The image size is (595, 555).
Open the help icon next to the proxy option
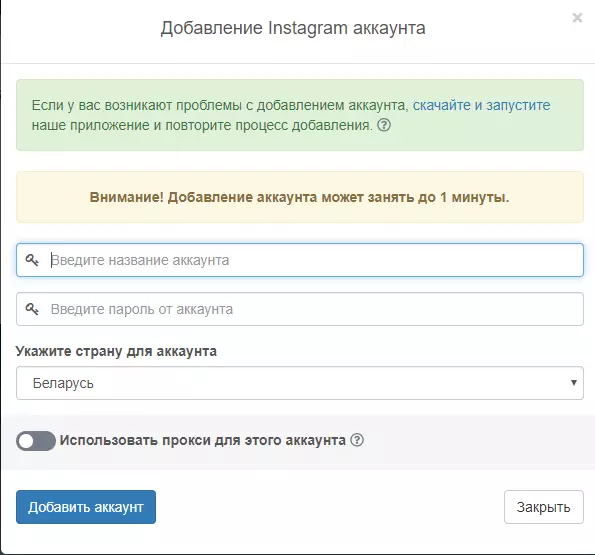click(x=357, y=440)
